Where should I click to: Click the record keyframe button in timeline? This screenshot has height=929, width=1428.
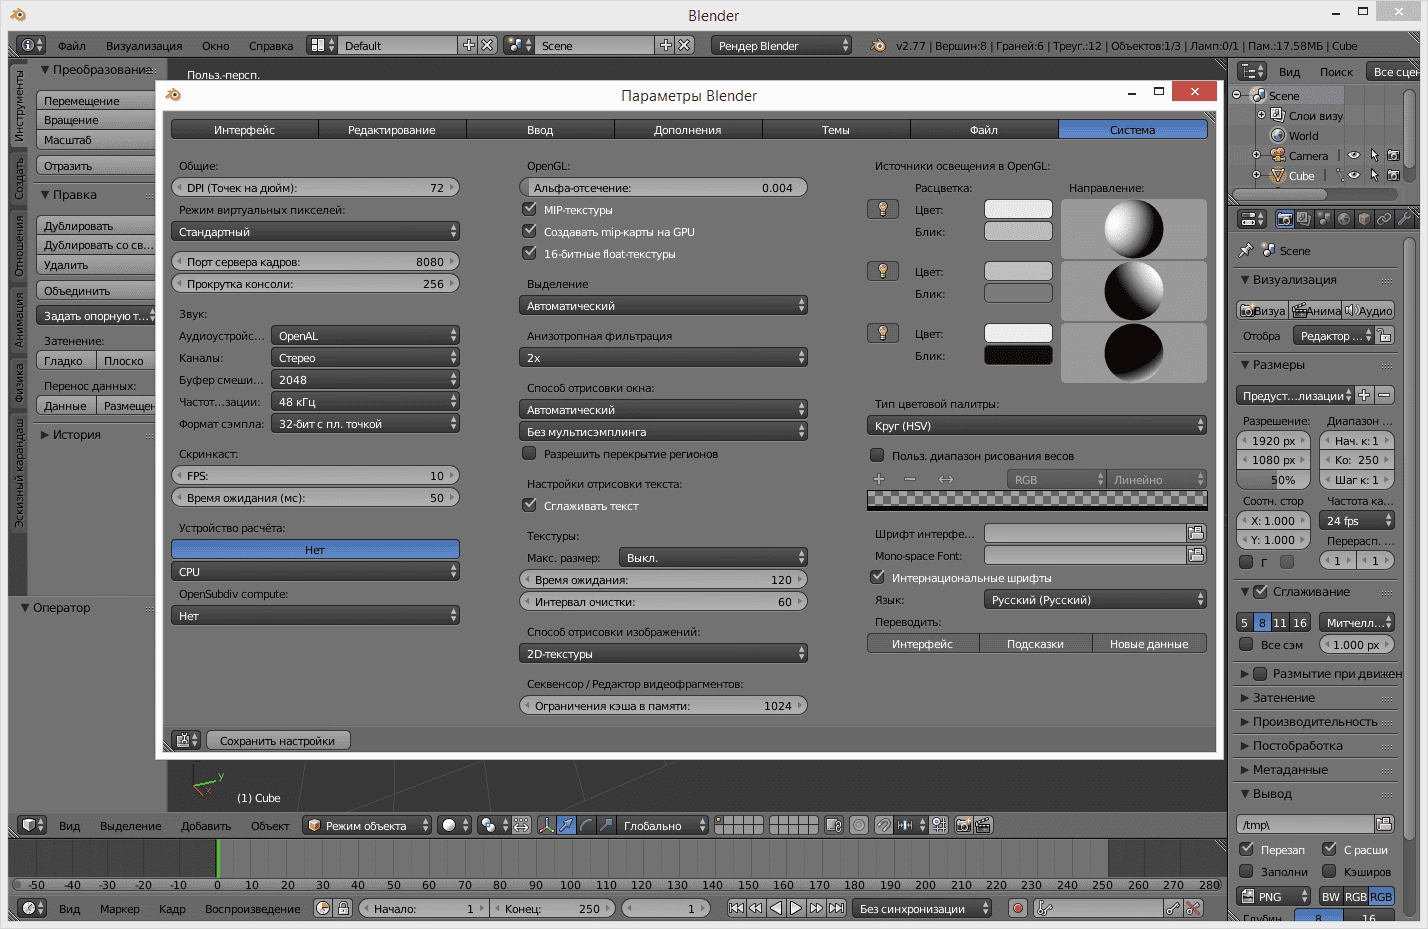[1018, 908]
